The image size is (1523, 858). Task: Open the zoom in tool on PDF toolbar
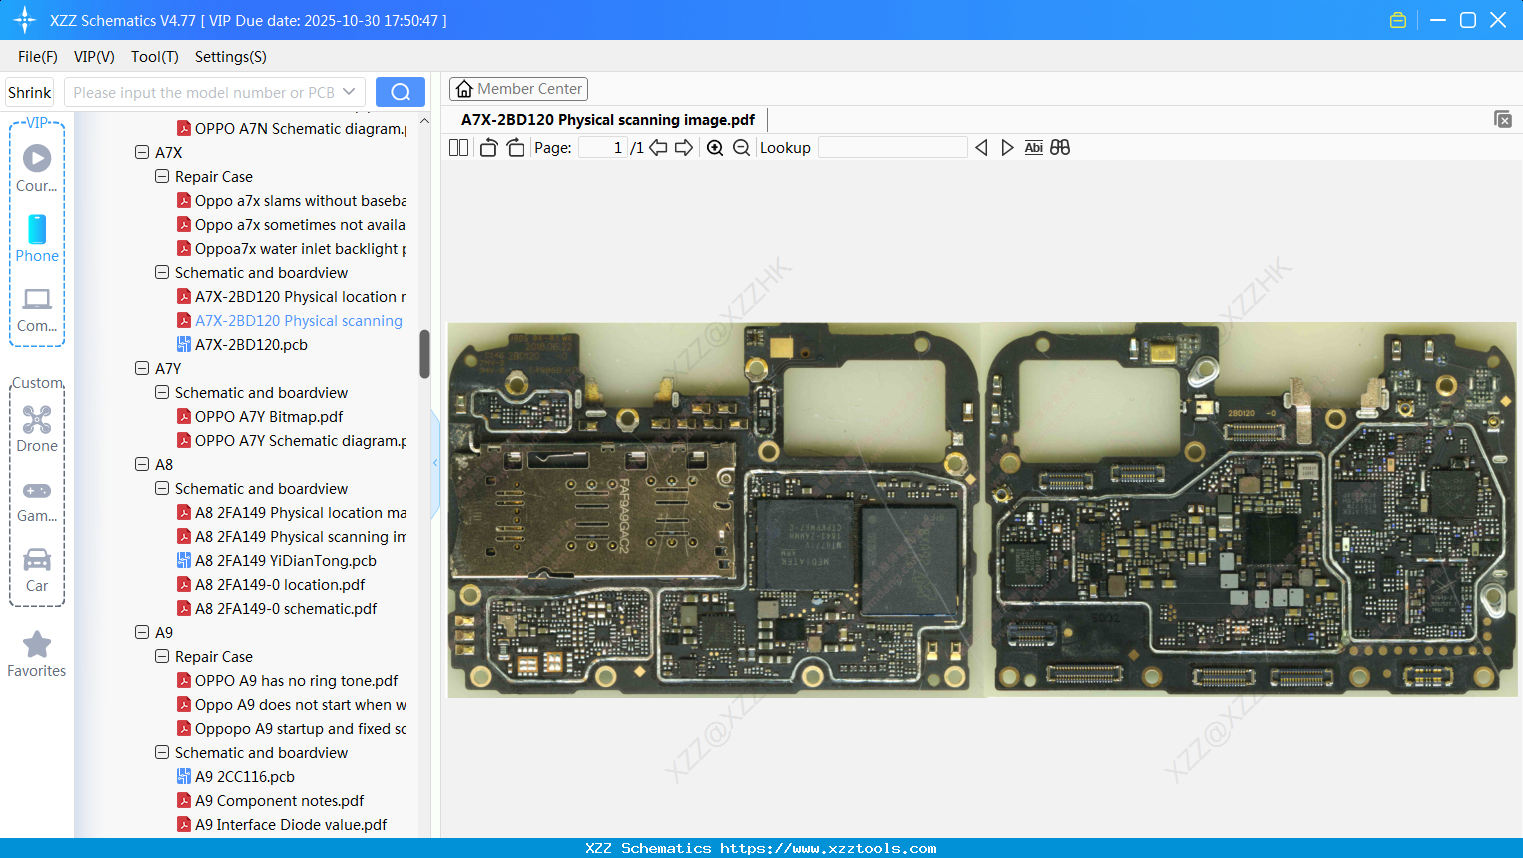click(x=715, y=147)
